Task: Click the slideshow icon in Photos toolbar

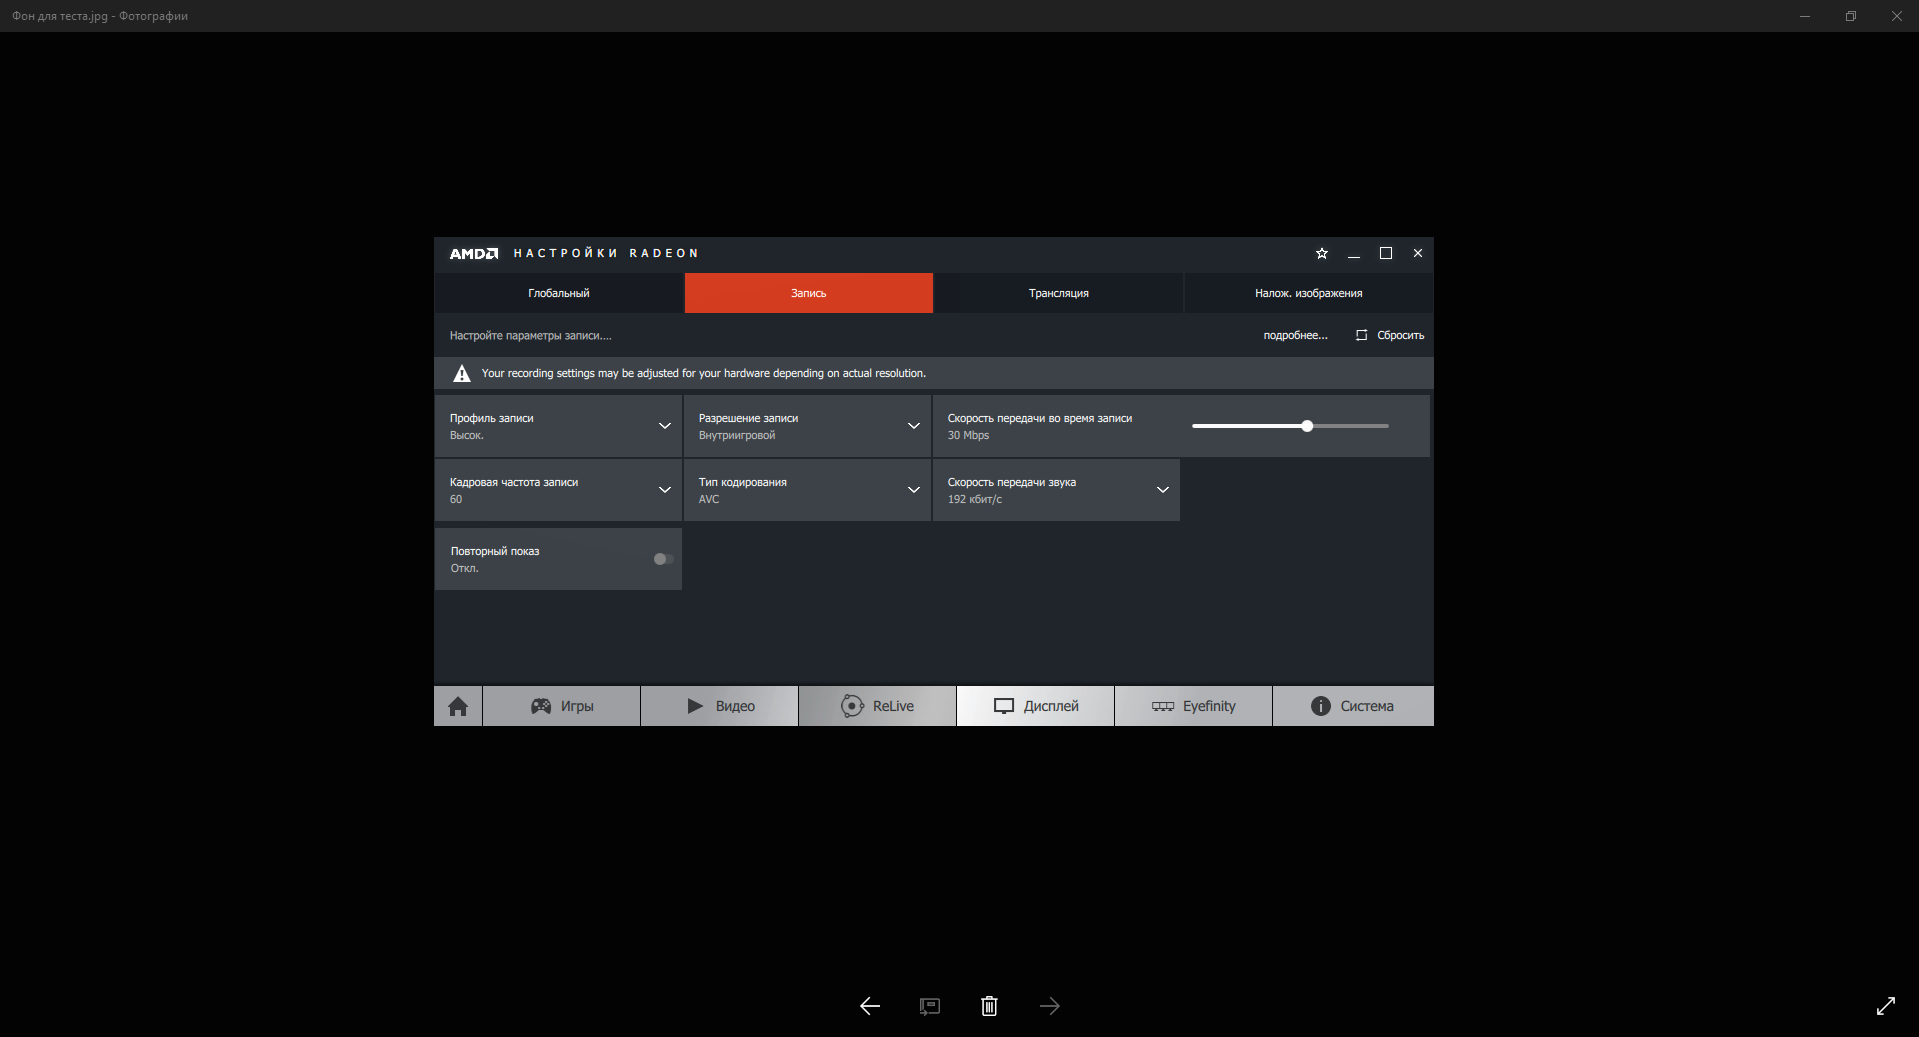Action: pyautogui.click(x=930, y=1006)
